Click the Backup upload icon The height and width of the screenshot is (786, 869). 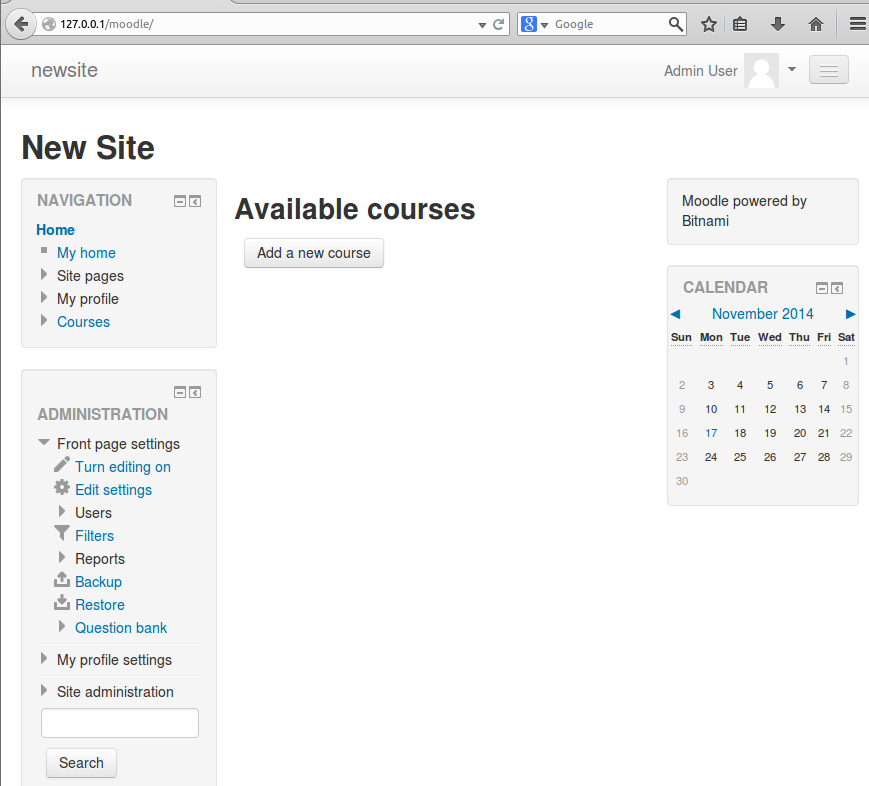coord(62,580)
